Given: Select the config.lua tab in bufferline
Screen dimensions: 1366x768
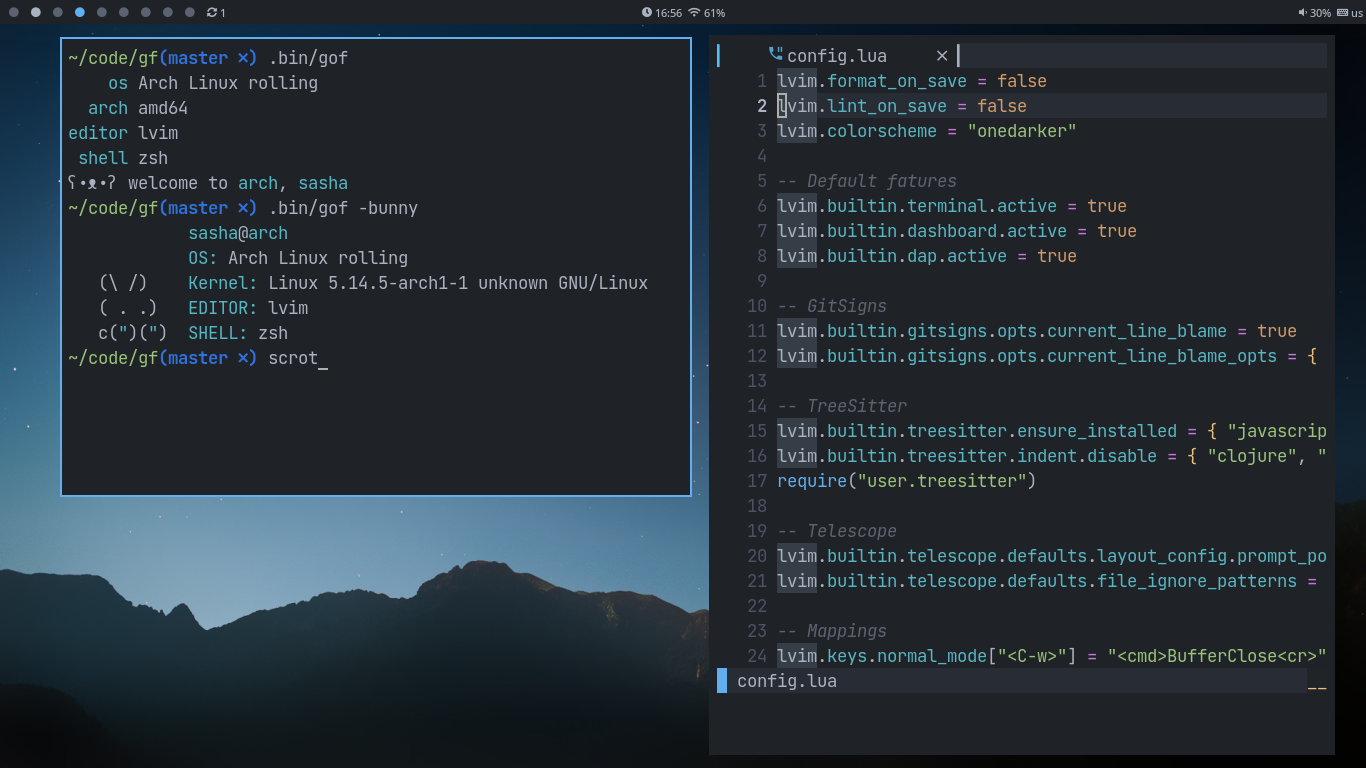Looking at the screenshot, I should coord(836,56).
